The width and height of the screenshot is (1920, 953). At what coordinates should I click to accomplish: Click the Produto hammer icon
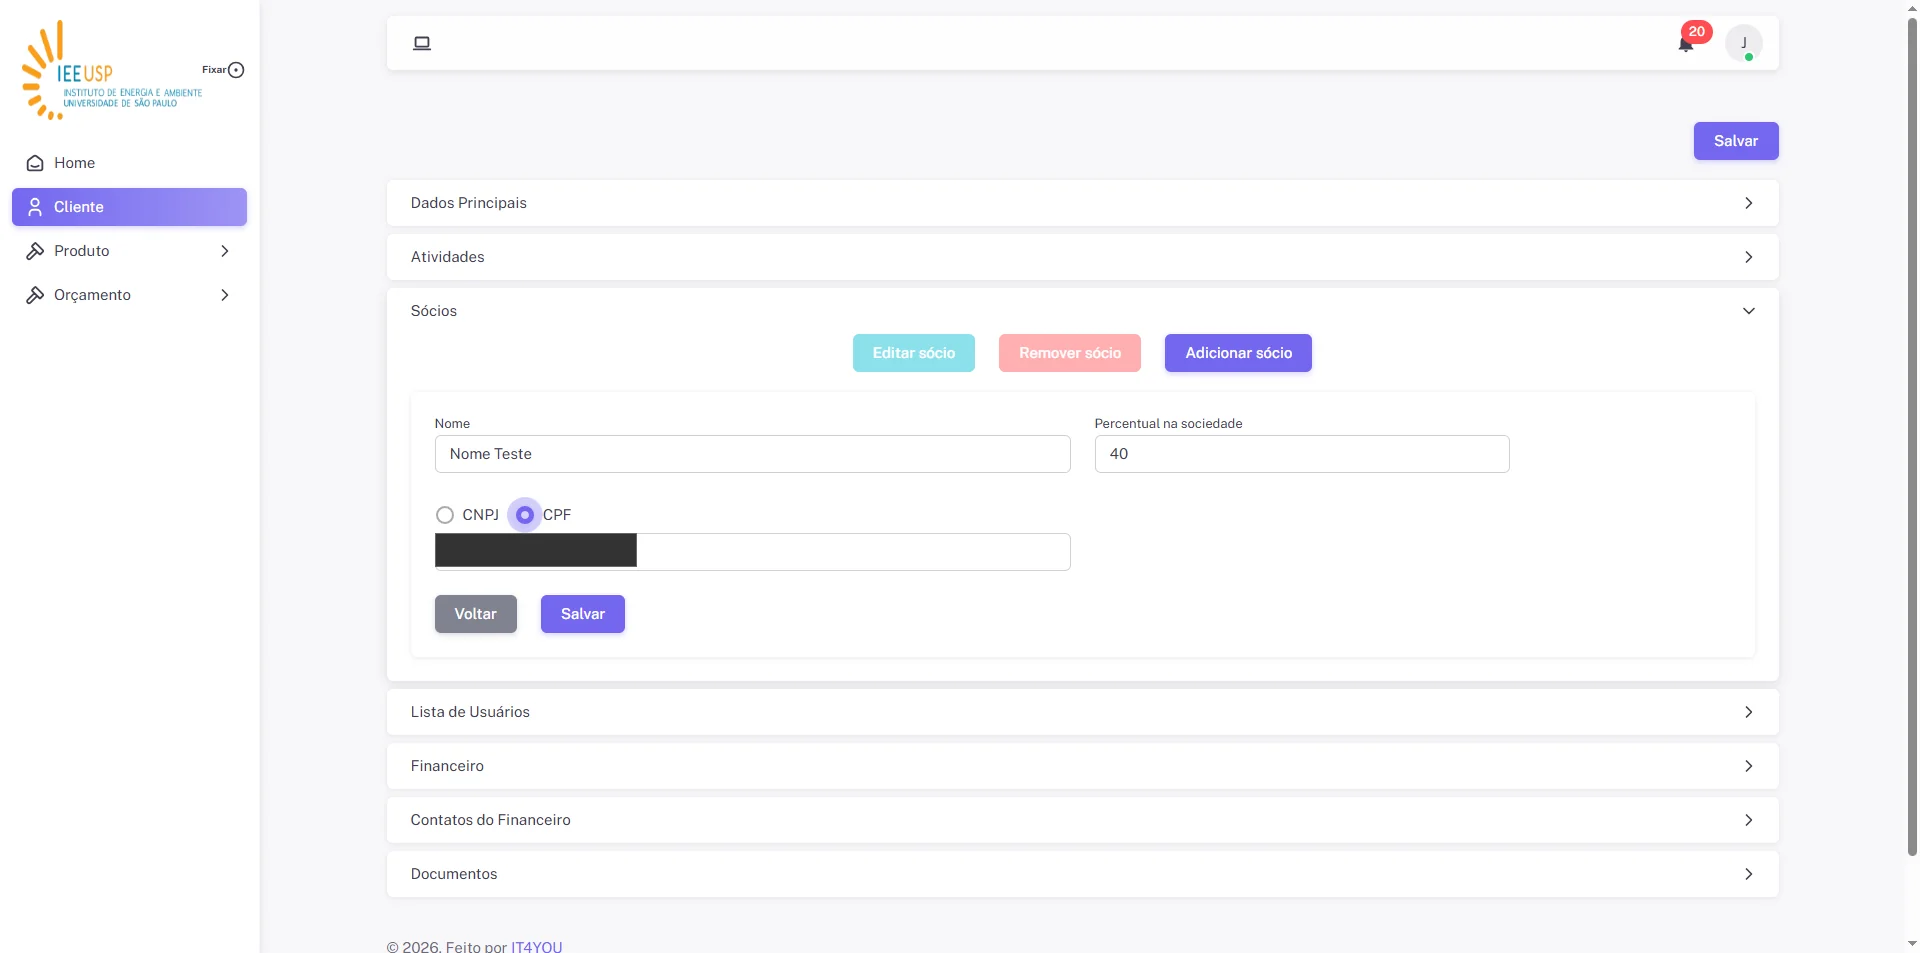coord(35,251)
